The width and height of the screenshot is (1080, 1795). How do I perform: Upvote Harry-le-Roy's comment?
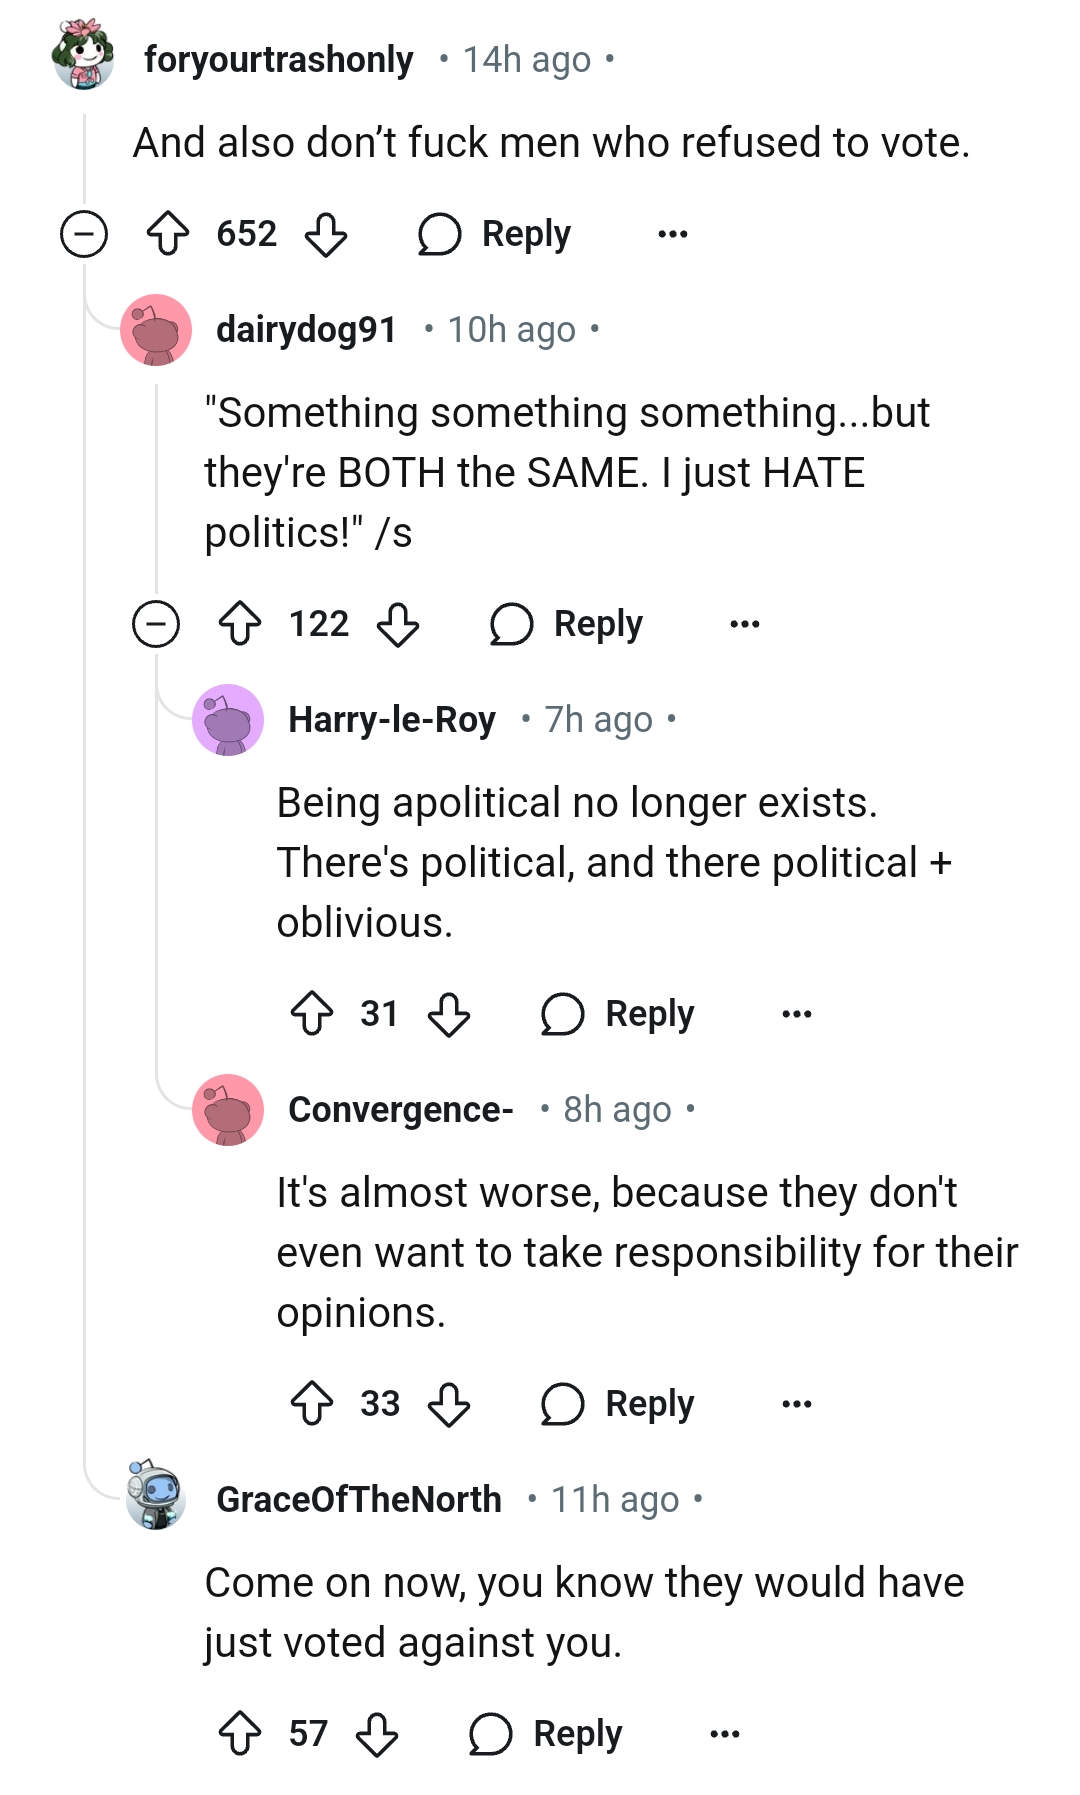[312, 1014]
